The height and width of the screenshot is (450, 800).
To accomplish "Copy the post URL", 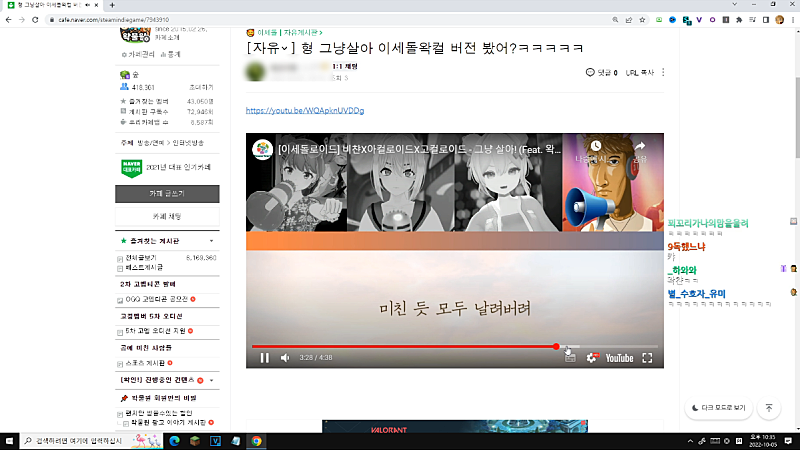I will coord(640,72).
